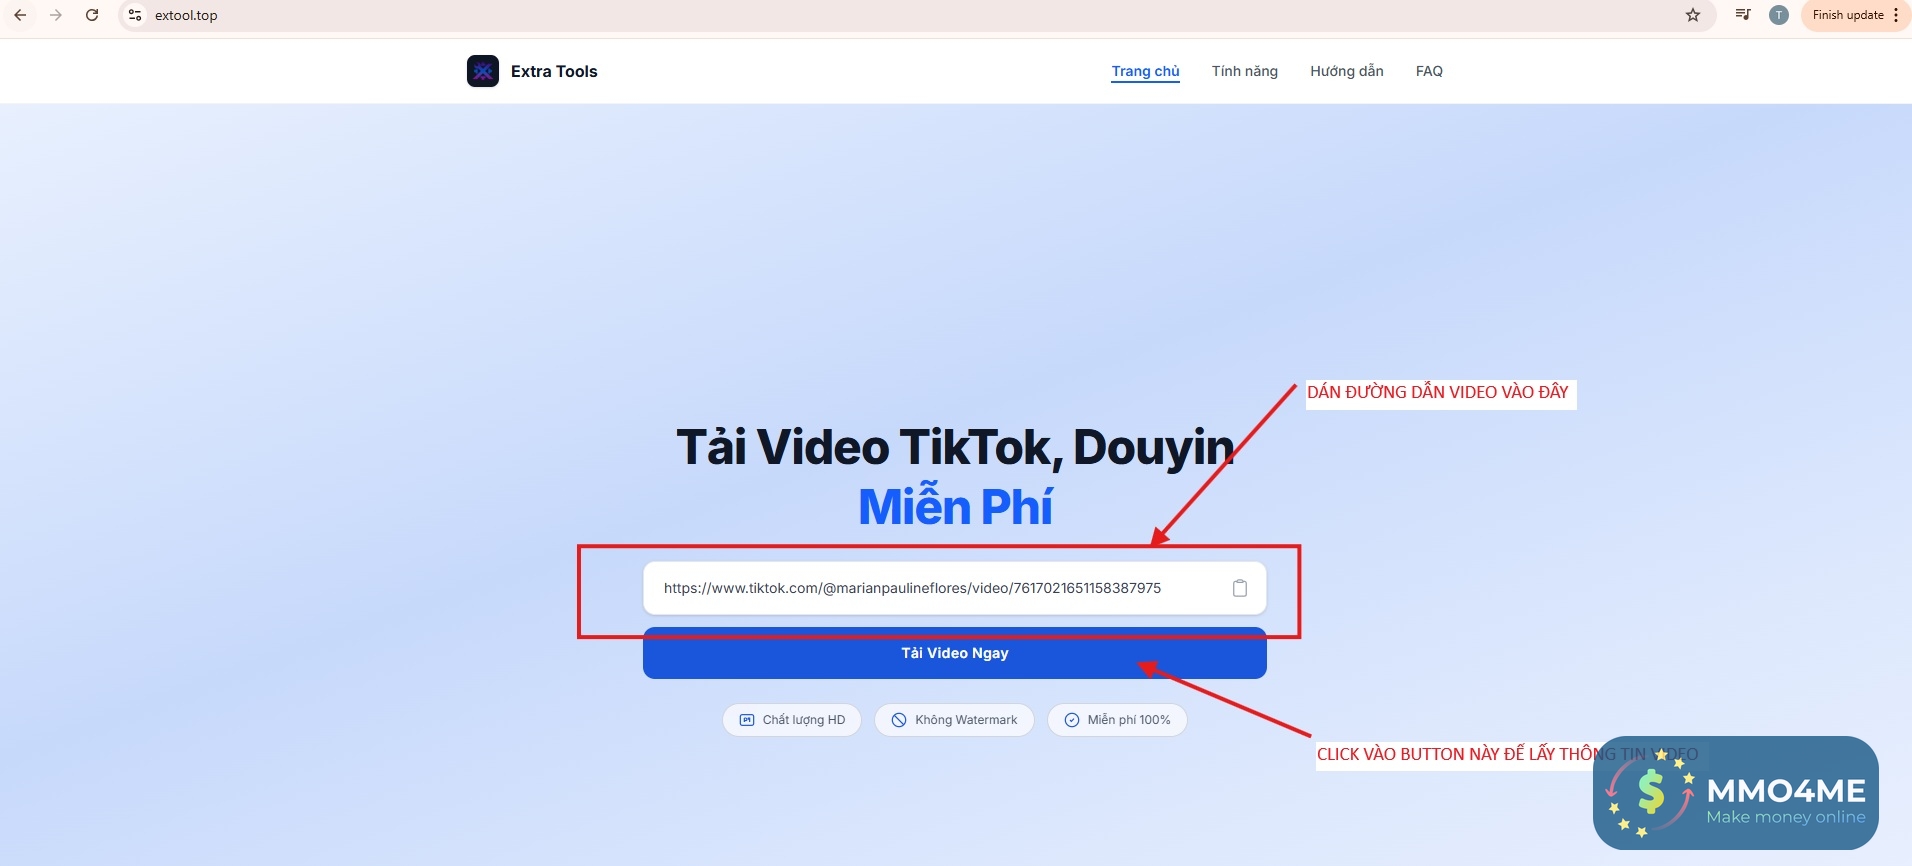Open the FAQ nav item
This screenshot has width=1912, height=866.
pos(1429,71)
